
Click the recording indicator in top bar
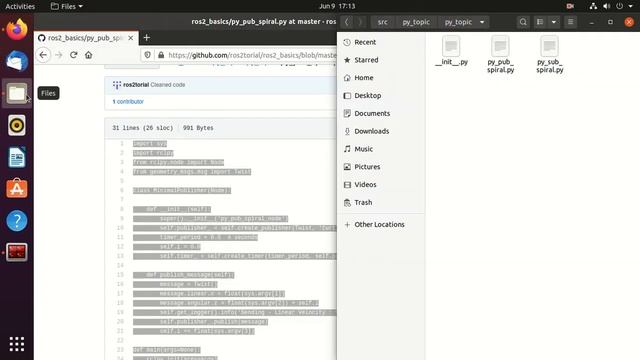pyautogui.click(x=570, y=6)
